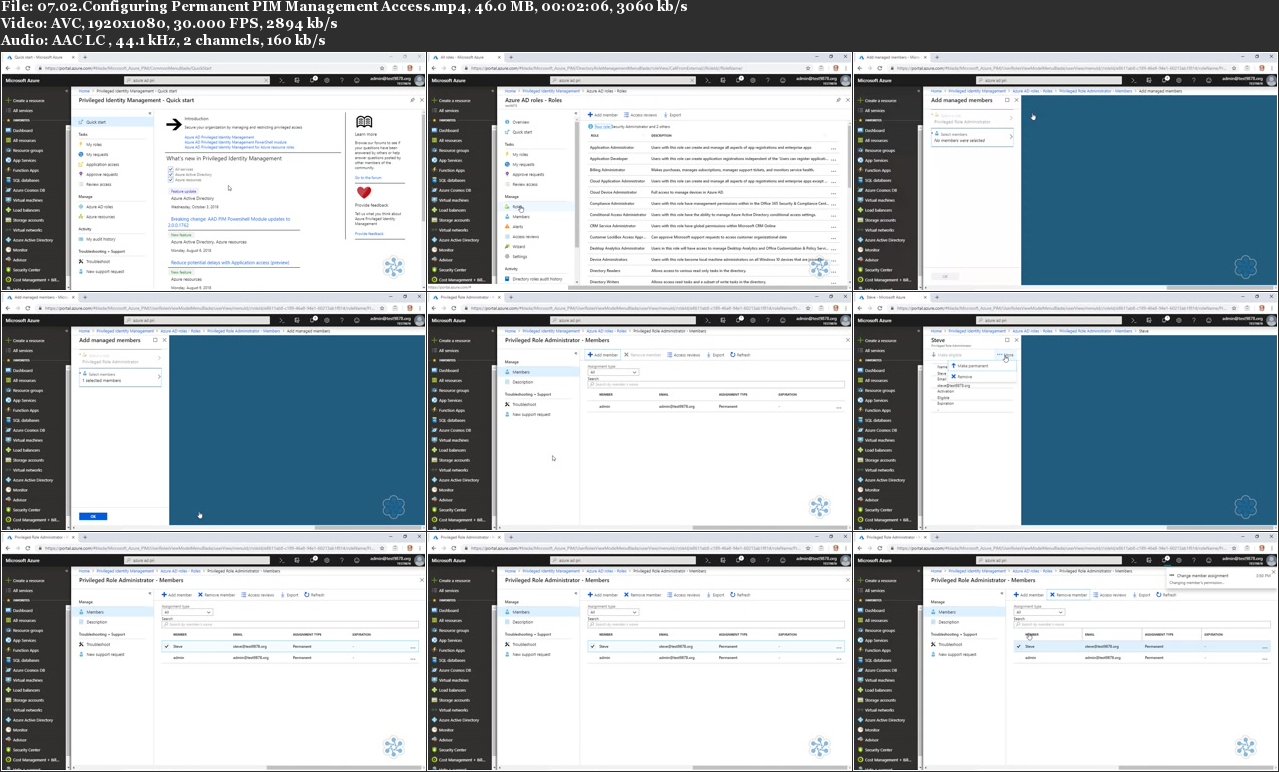The image size is (1279, 772).
Task: Click the enabled blue OK button in Add managed members
Action: [92, 516]
